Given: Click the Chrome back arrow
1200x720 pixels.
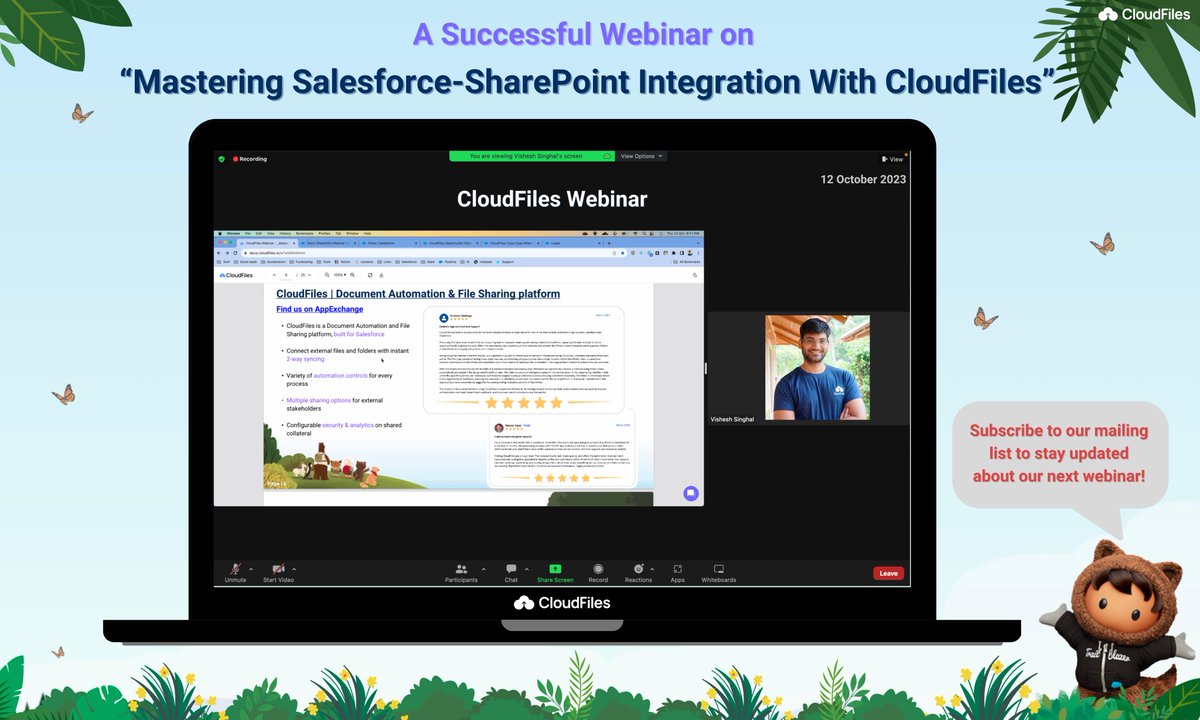Looking at the screenshot, I should (220, 253).
